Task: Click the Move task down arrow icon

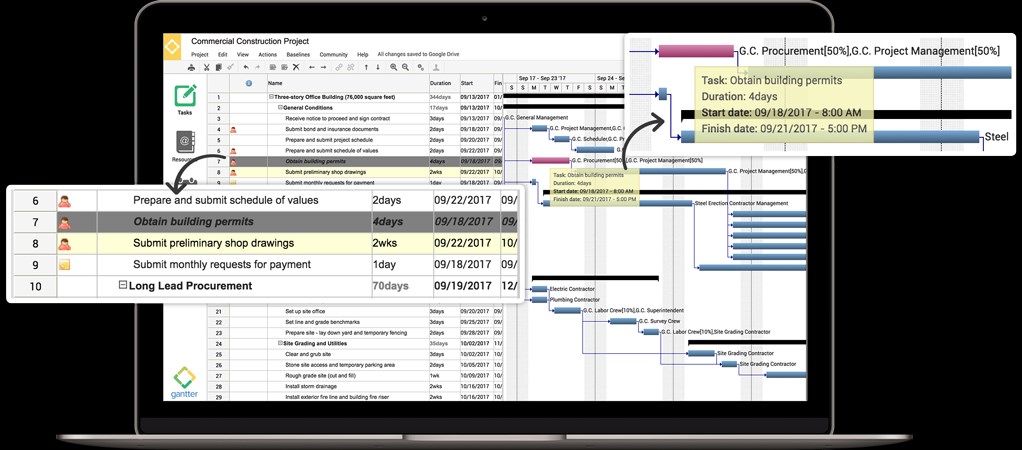Action: [378, 67]
